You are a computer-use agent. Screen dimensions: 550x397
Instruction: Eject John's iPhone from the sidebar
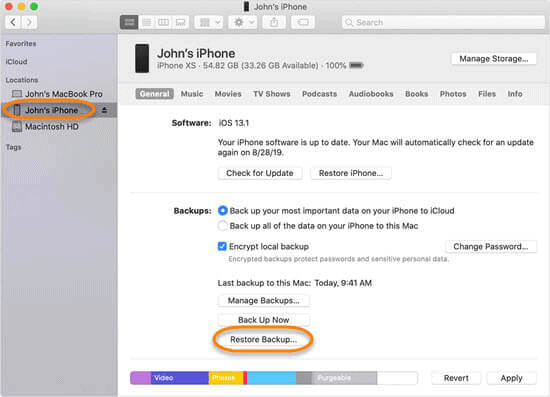click(104, 110)
